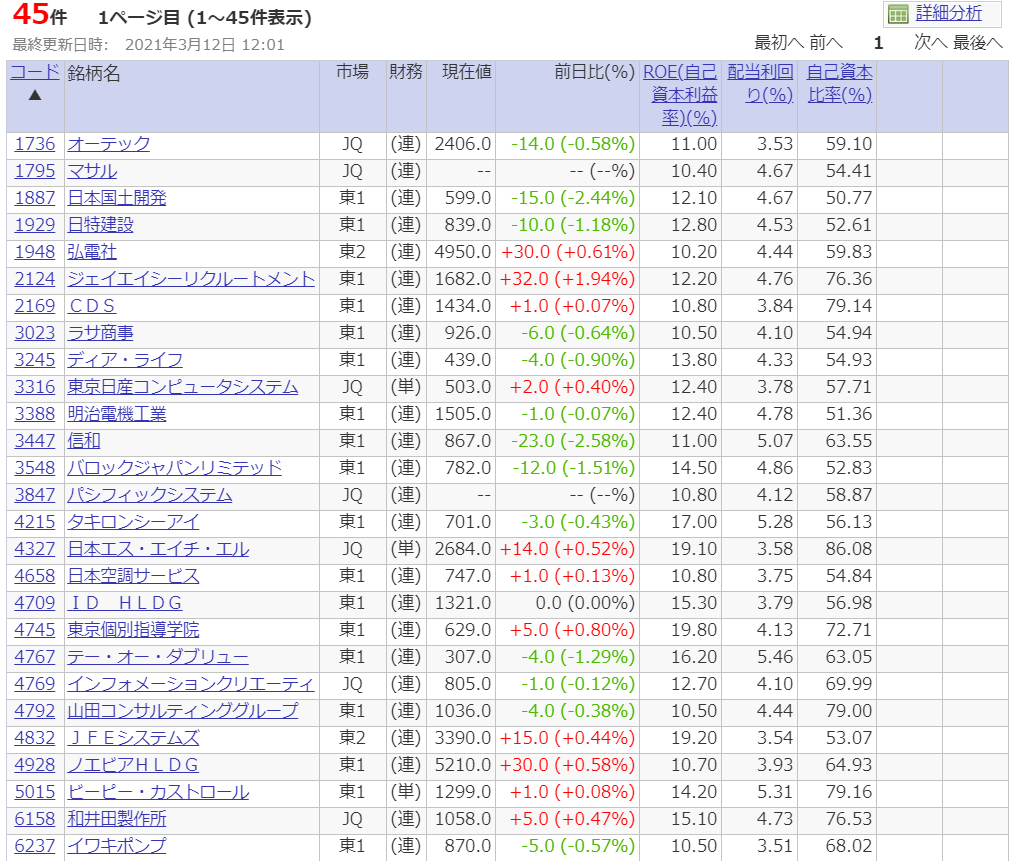Open ディア・ライフ stock page
Image resolution: width=1016 pixels, height=861 pixels.
pyautogui.click(x=125, y=360)
